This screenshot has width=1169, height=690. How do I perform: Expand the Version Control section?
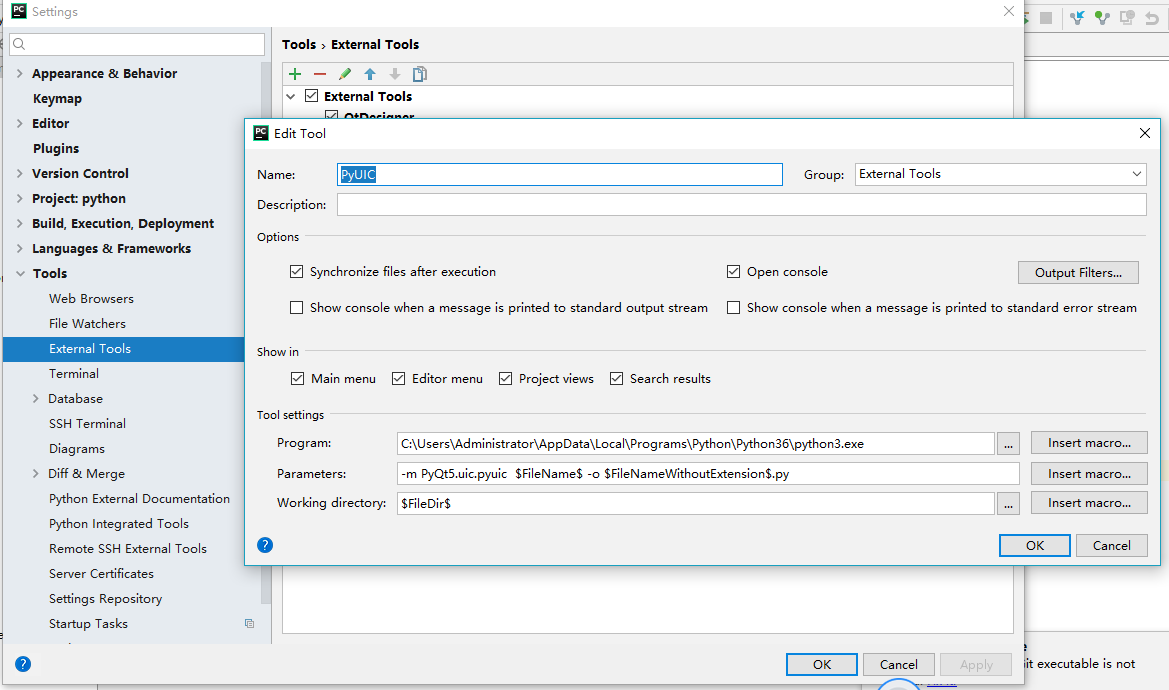pyautogui.click(x=19, y=173)
